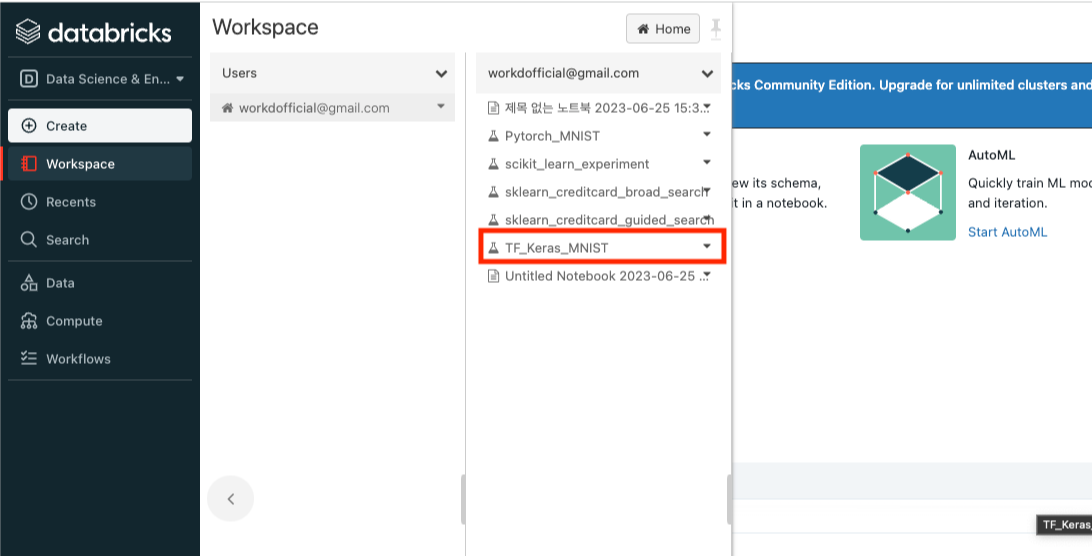Select the workdofficial@gmail.com home folder row

pyautogui.click(x=332, y=108)
